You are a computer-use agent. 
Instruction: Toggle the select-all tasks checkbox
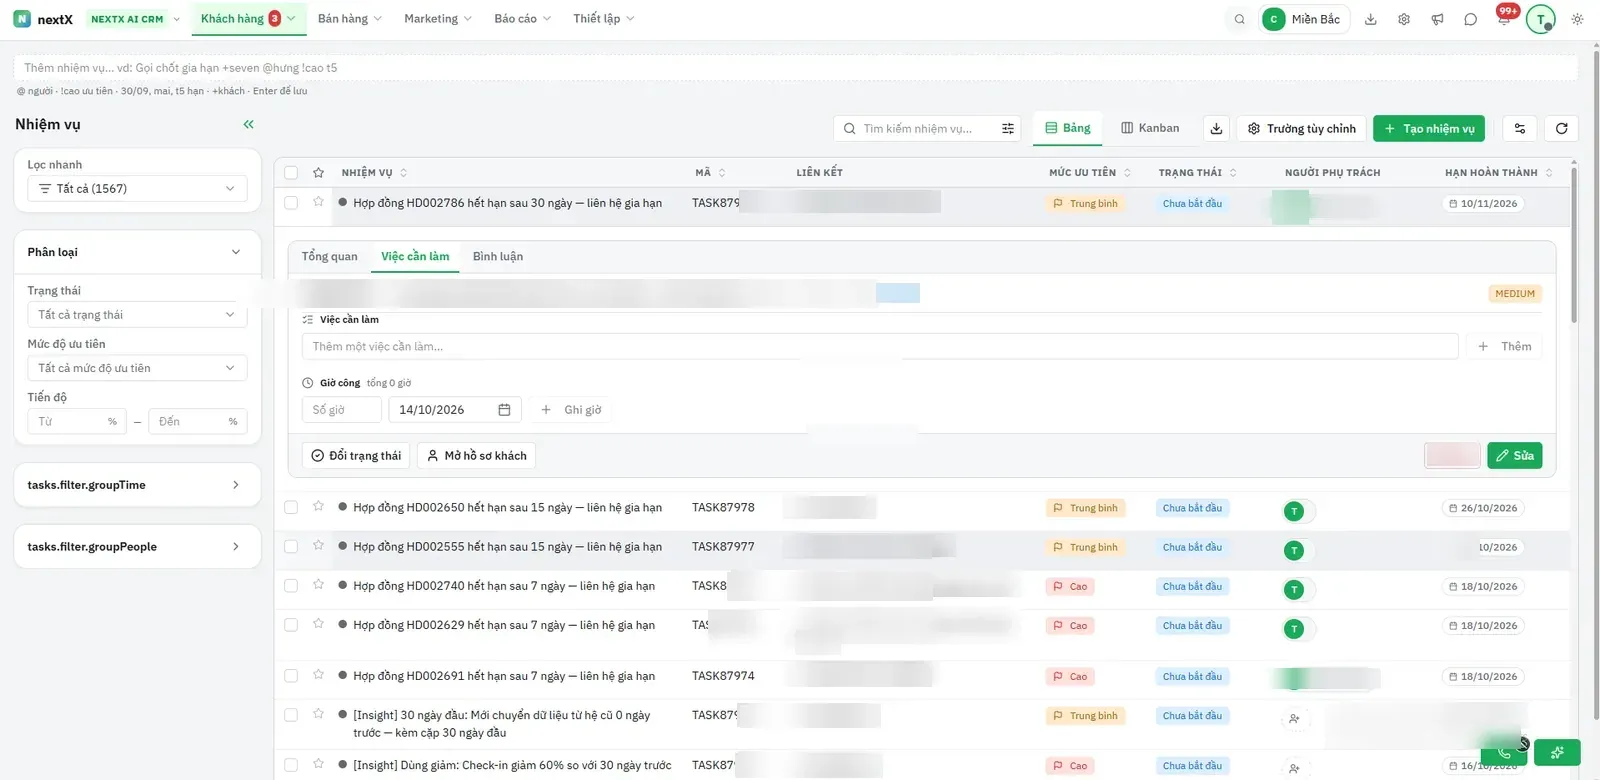291,173
